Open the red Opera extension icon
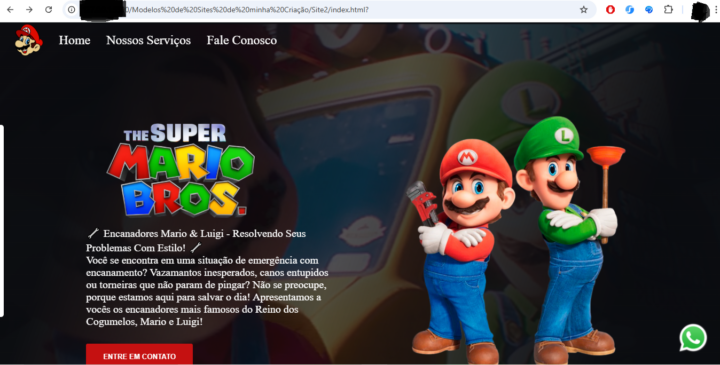720x365 pixels. [610, 10]
